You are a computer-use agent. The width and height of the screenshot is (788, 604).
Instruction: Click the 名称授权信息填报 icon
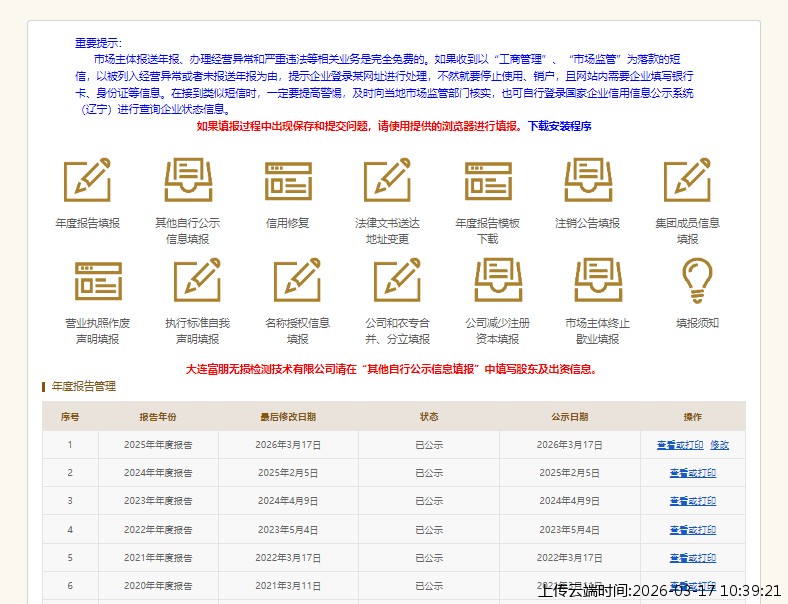[x=297, y=281]
